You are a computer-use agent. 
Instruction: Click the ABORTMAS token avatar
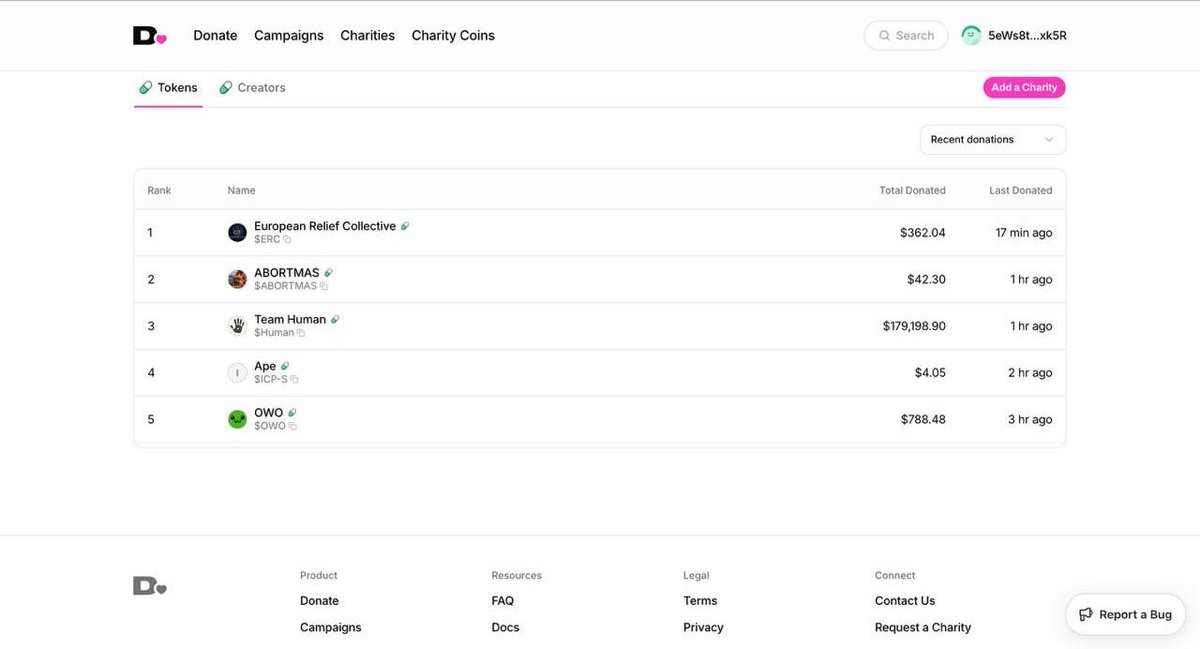click(x=237, y=279)
